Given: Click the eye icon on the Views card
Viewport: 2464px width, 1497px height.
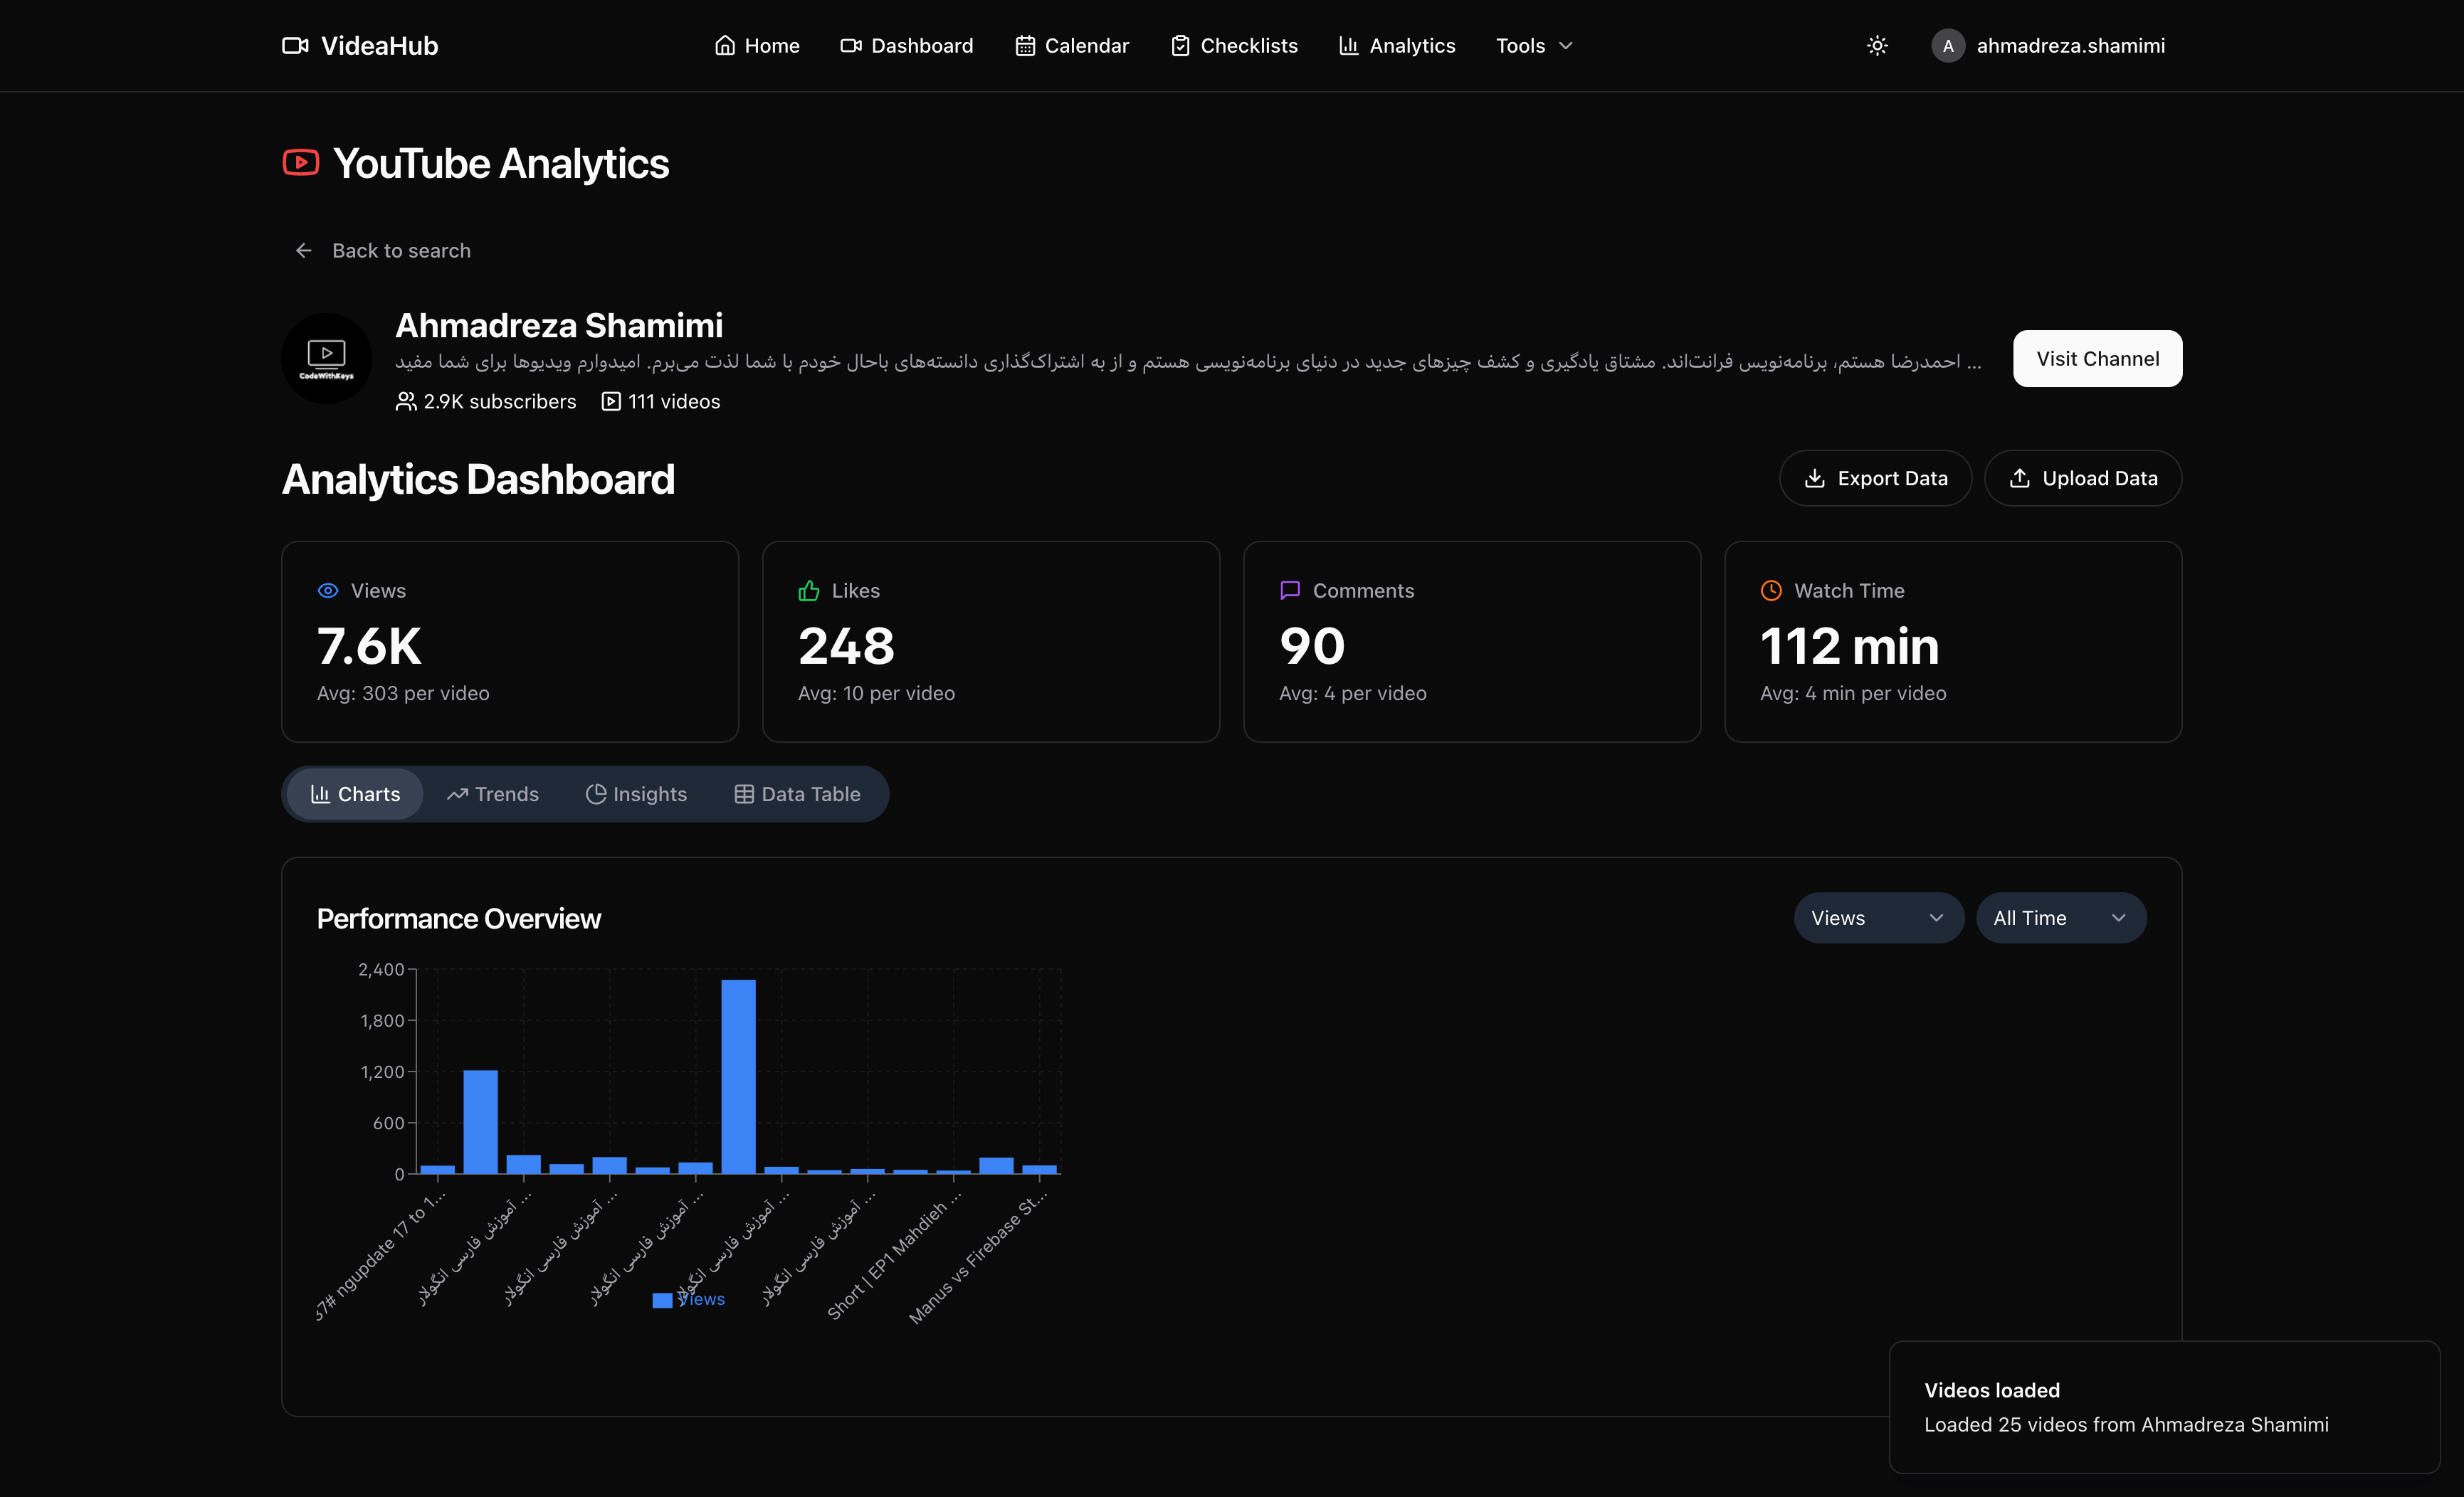Looking at the screenshot, I should [x=328, y=591].
